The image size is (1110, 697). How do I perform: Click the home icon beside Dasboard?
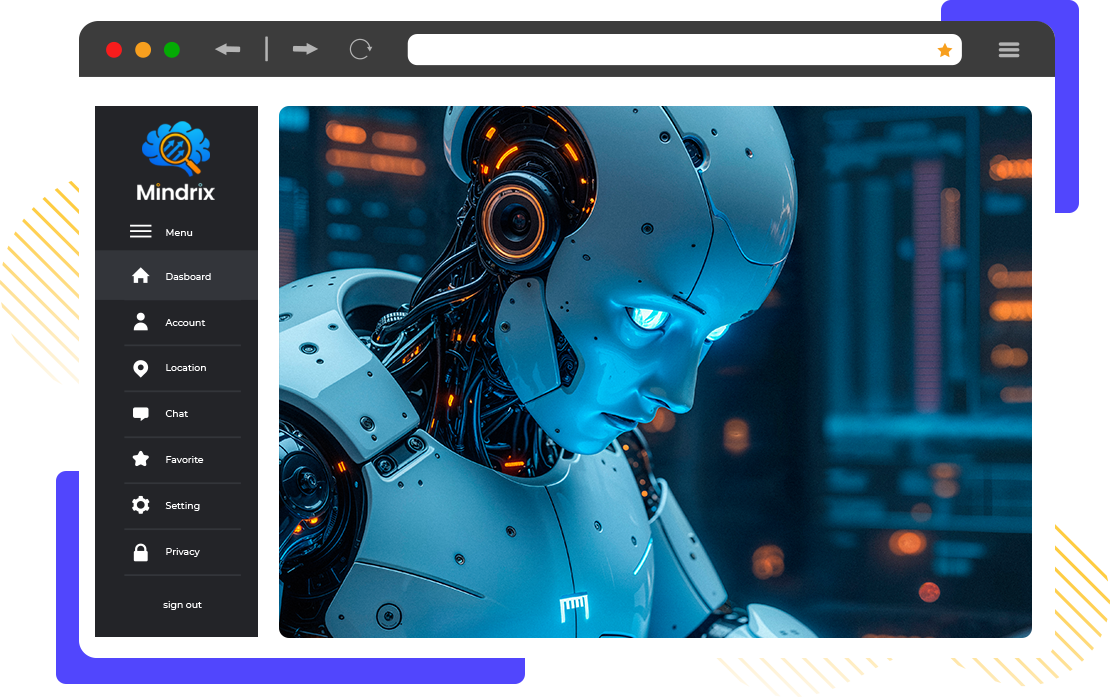click(x=141, y=276)
